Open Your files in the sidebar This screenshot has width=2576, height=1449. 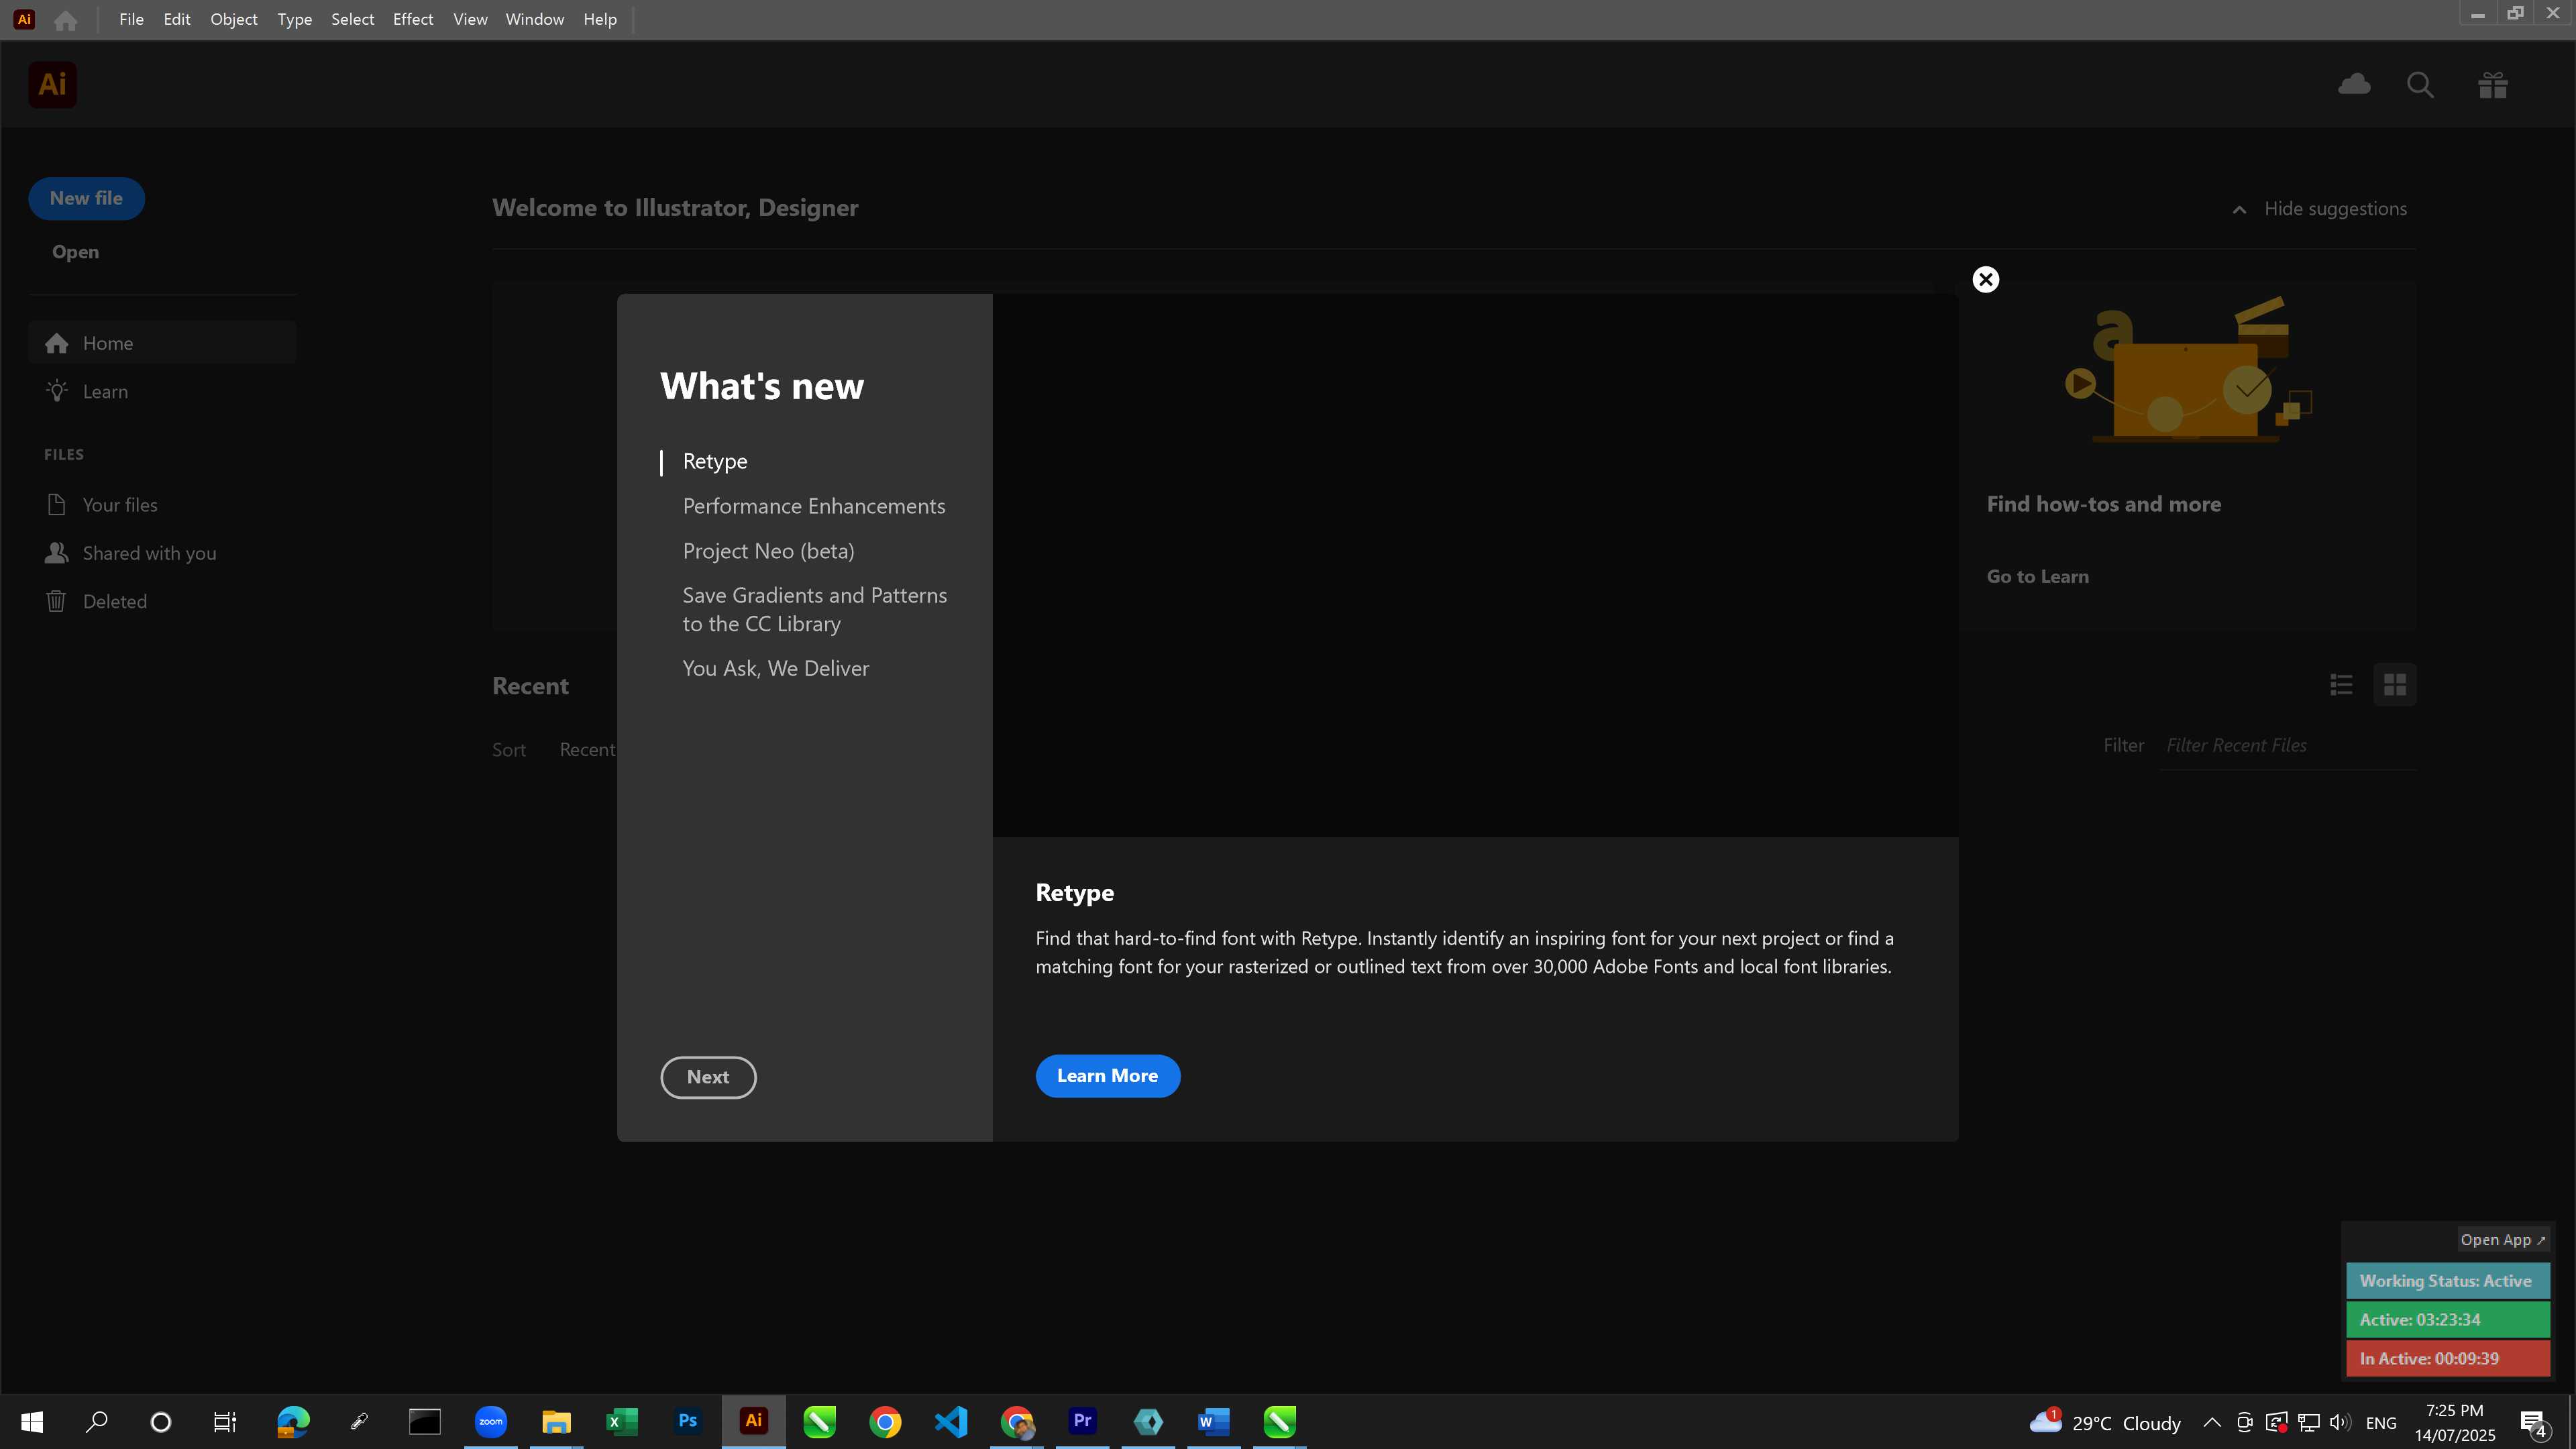pyautogui.click(x=162, y=505)
